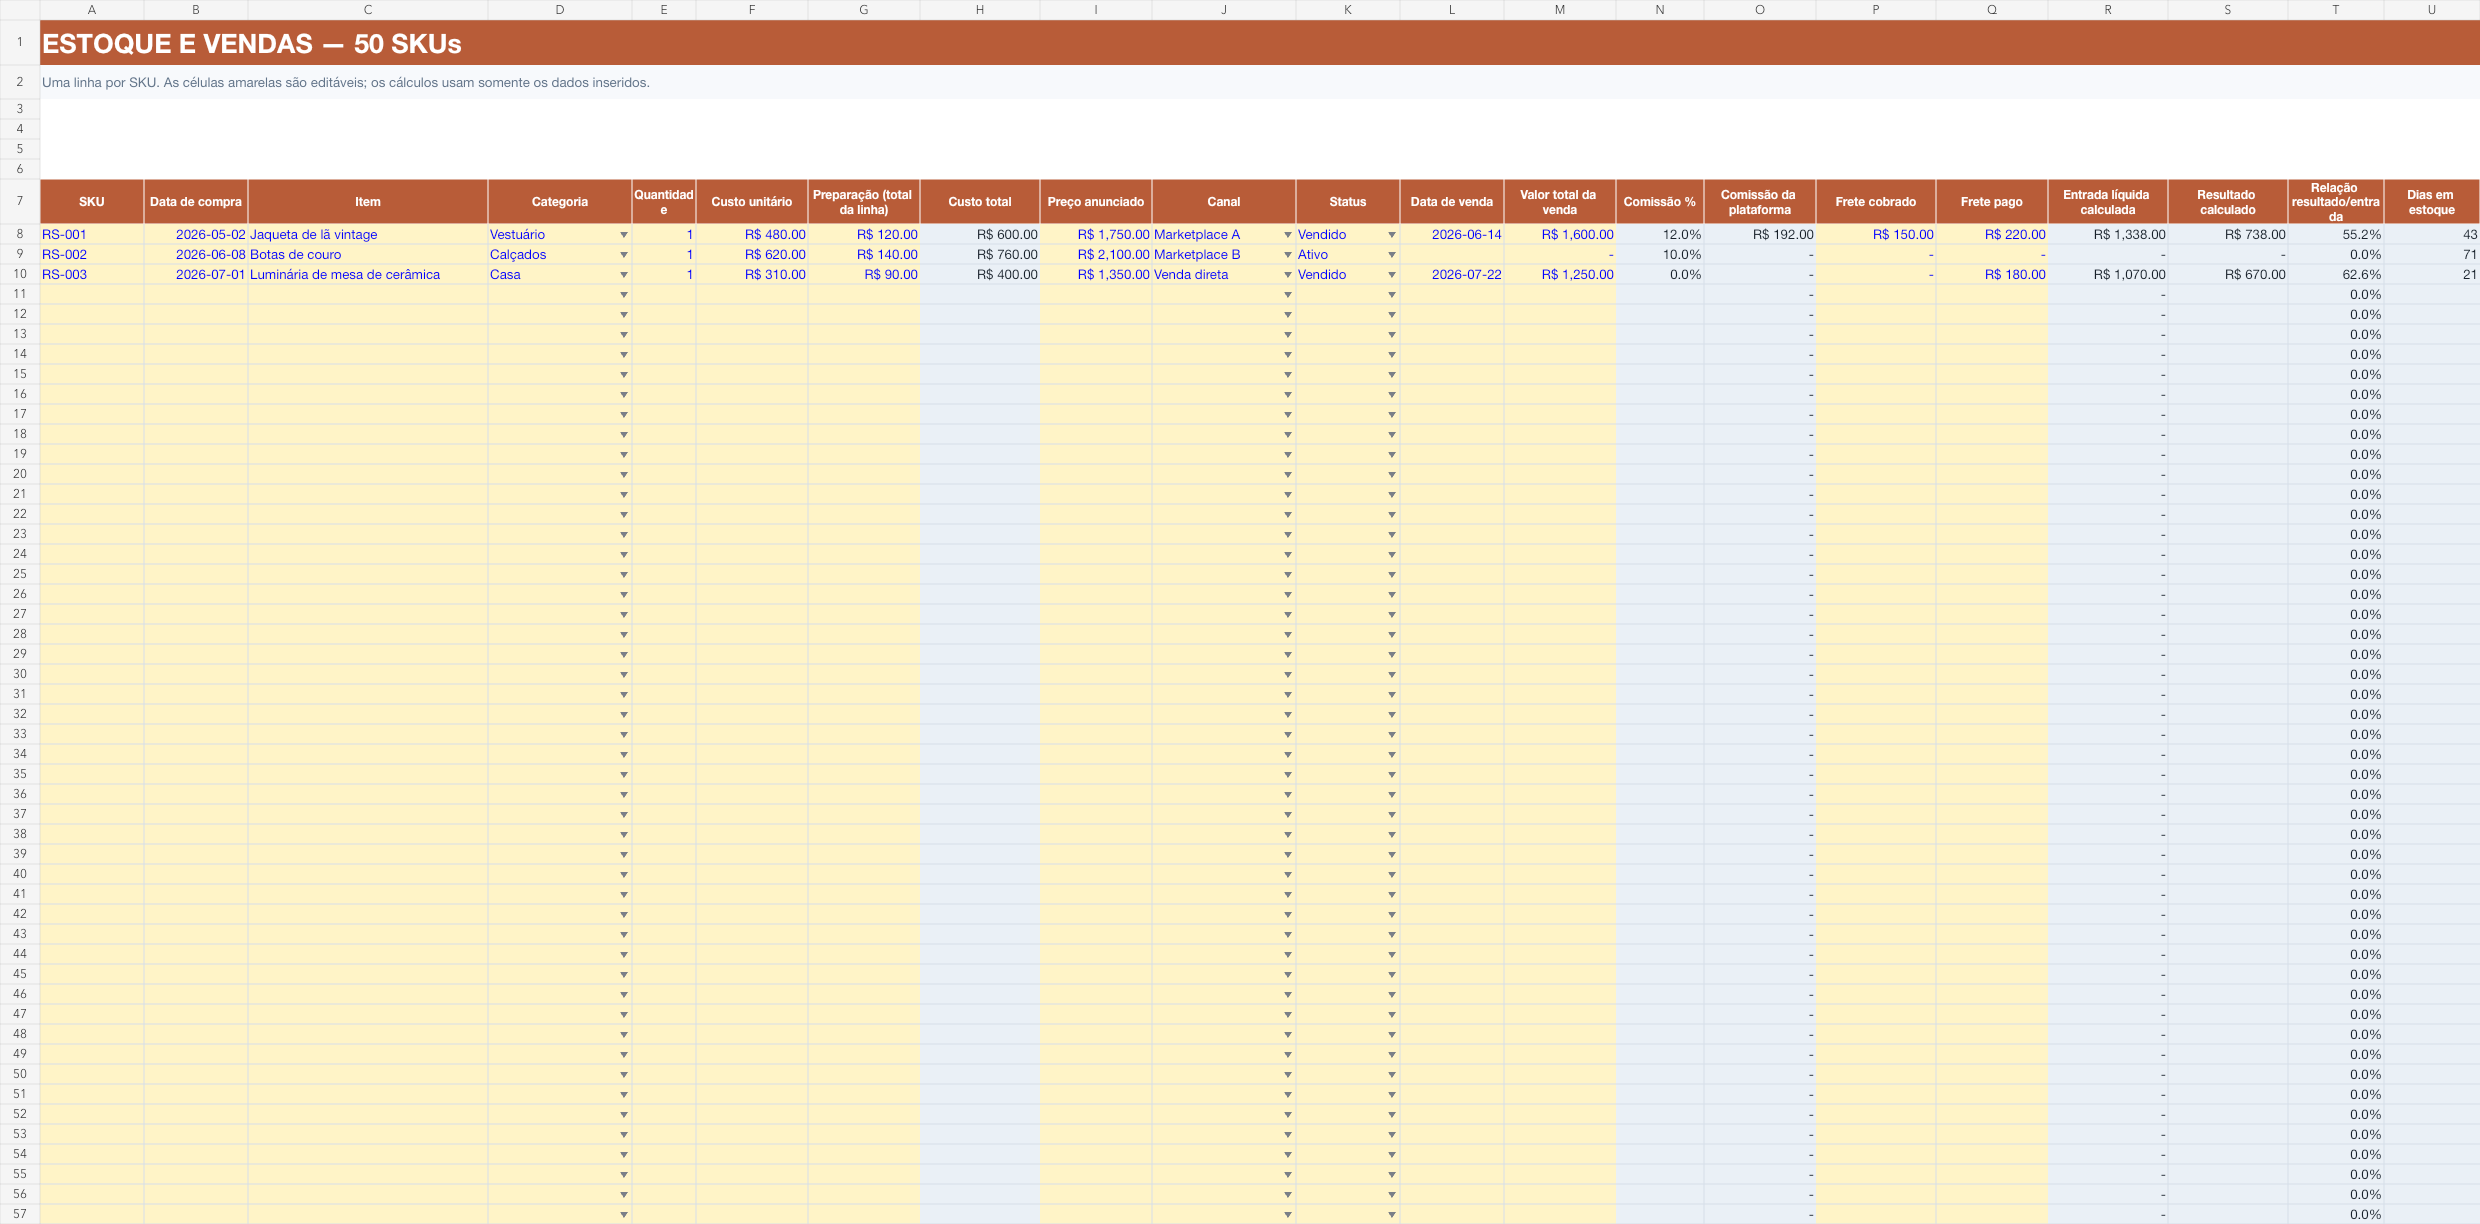Select column J header letter
2480x1224 pixels.
(x=1224, y=10)
